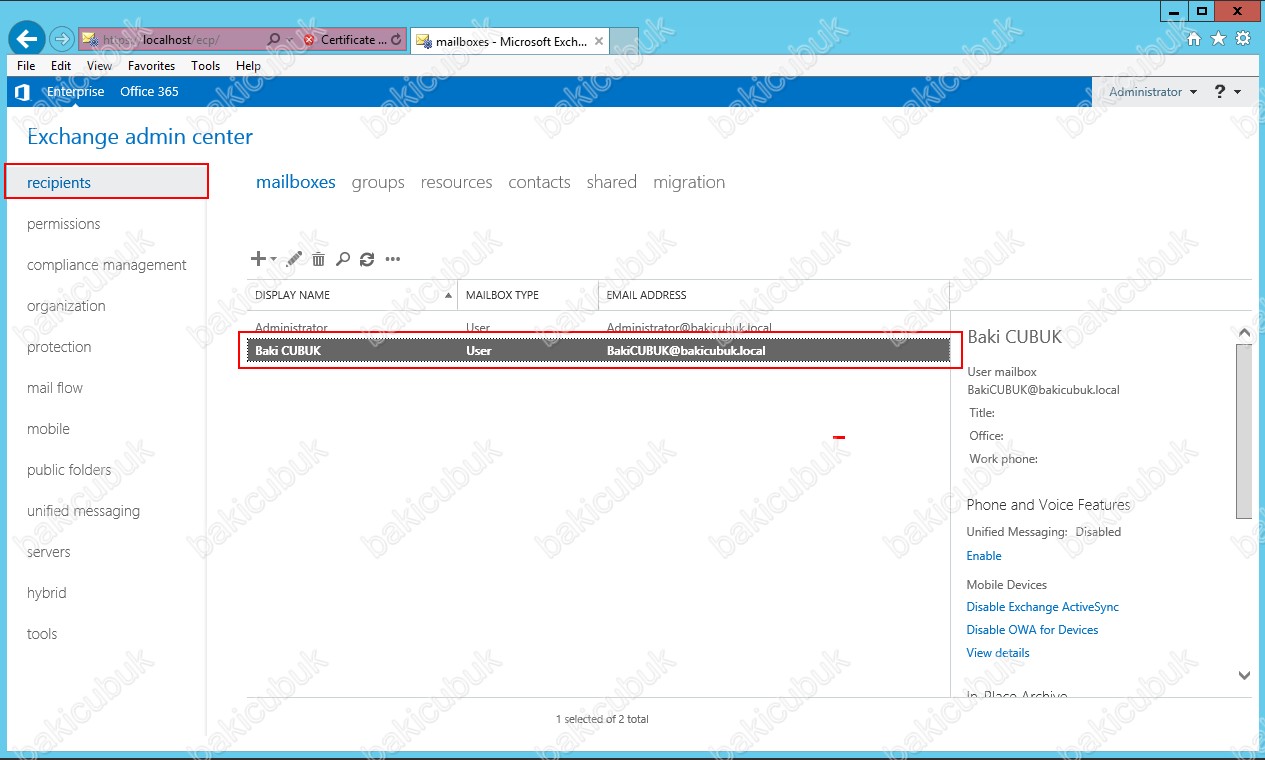Click the details pane scroll up arrow
This screenshot has width=1265, height=760.
(1244, 332)
